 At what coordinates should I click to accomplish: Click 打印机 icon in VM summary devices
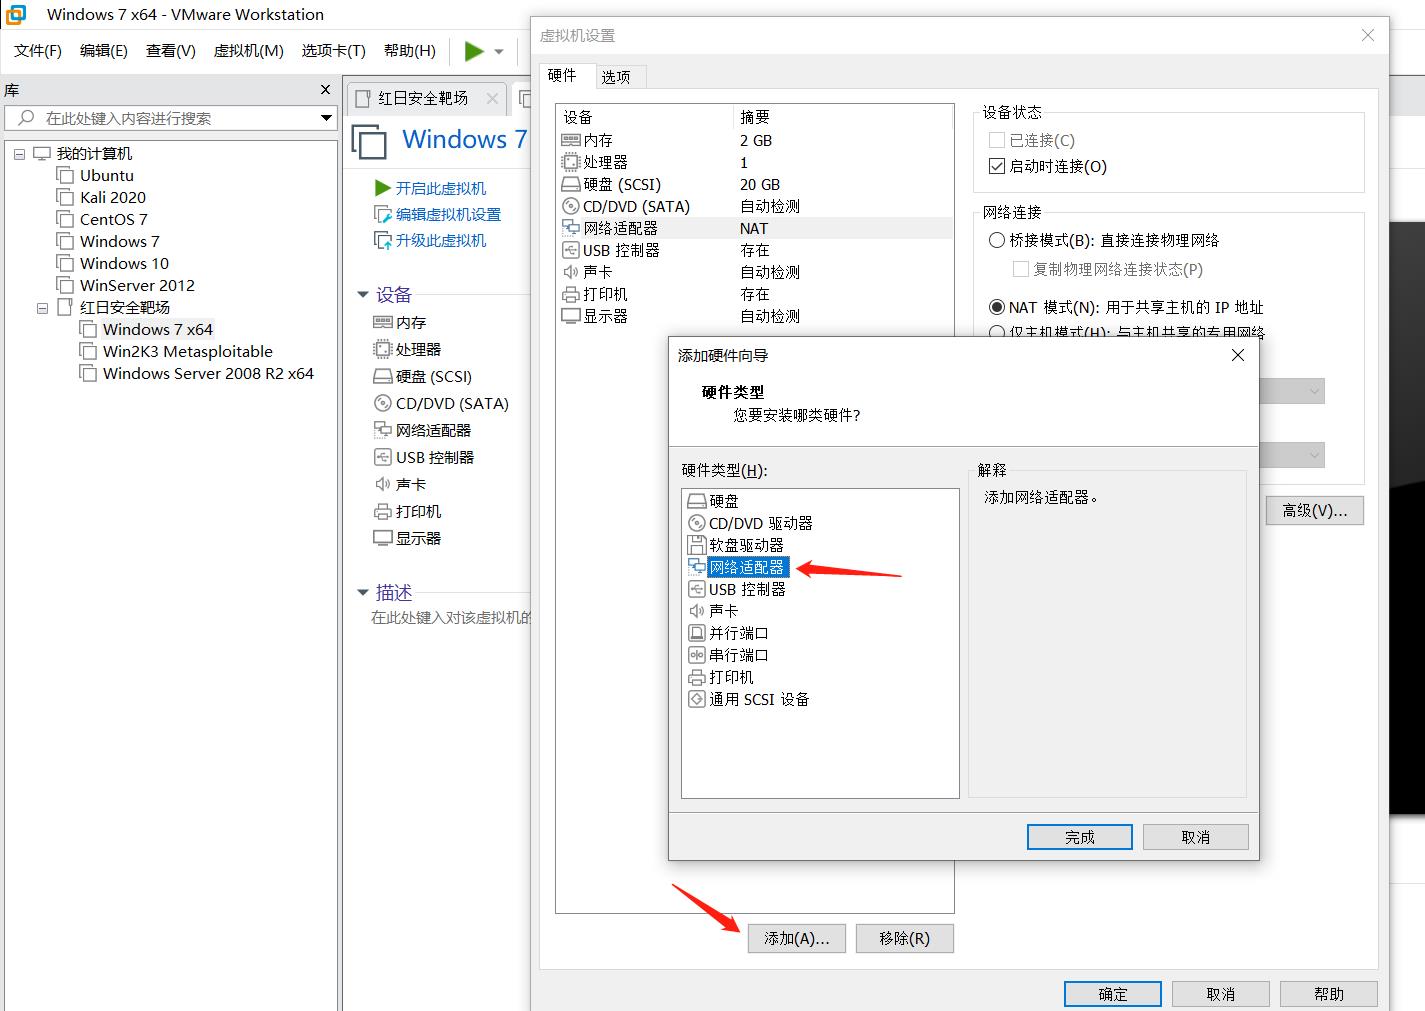382,511
